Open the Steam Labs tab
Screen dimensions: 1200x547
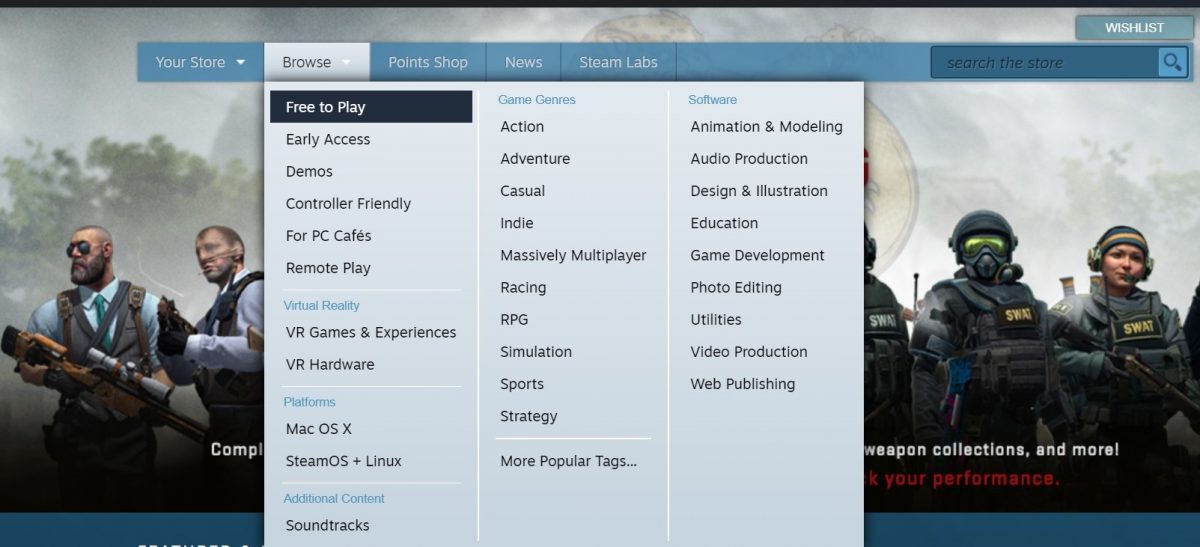[x=618, y=62]
